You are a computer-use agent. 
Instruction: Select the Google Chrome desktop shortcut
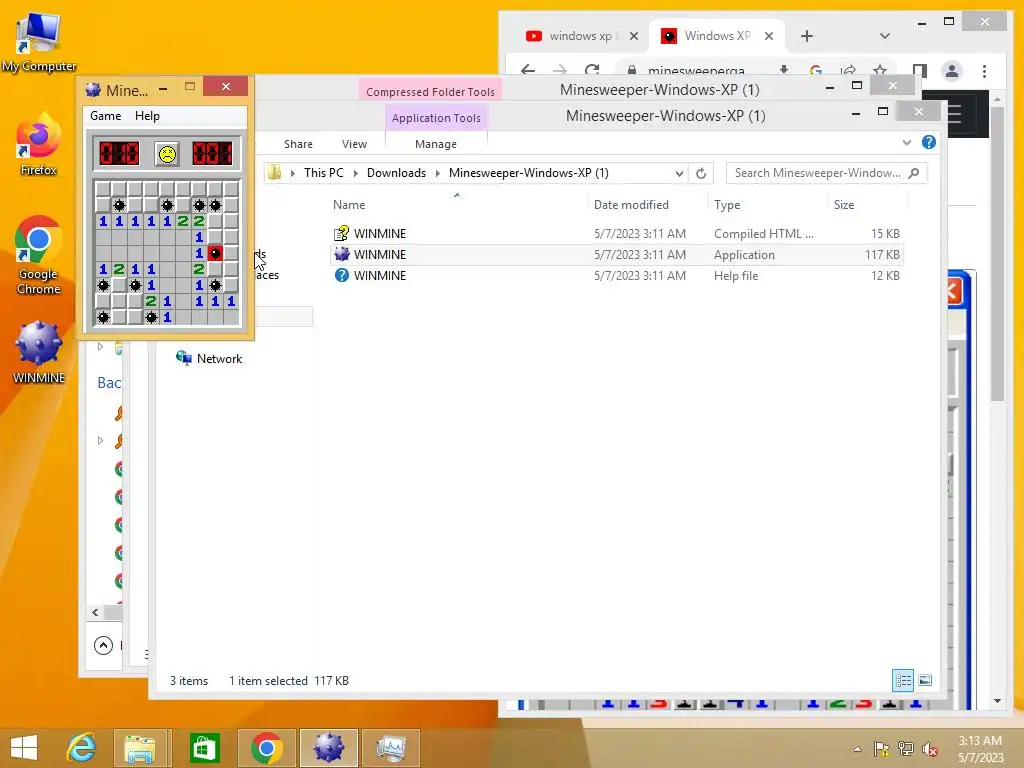pyautogui.click(x=39, y=255)
